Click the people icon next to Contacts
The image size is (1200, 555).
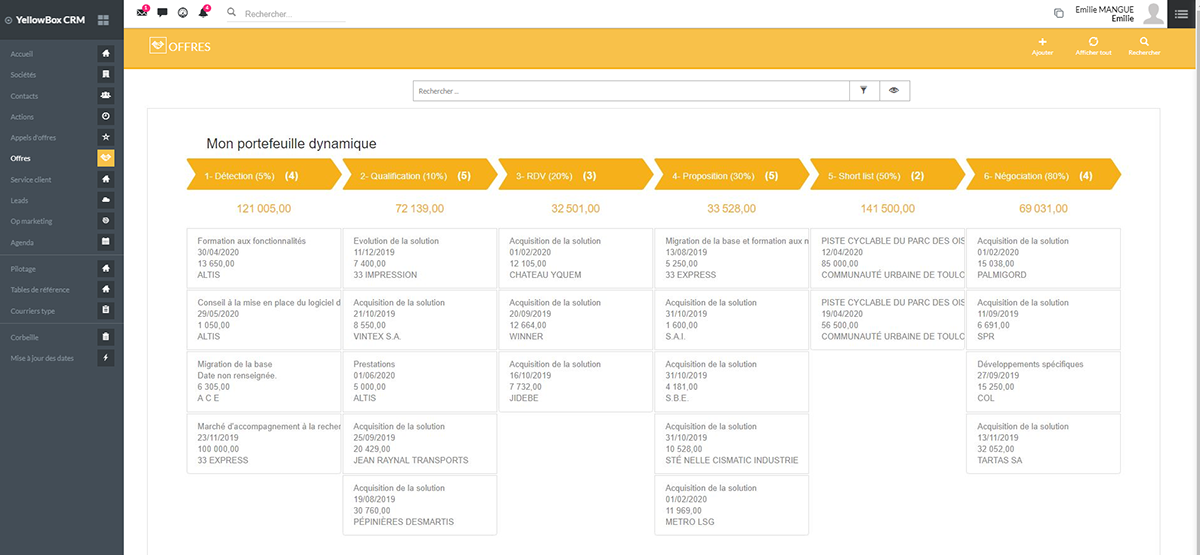(106, 96)
